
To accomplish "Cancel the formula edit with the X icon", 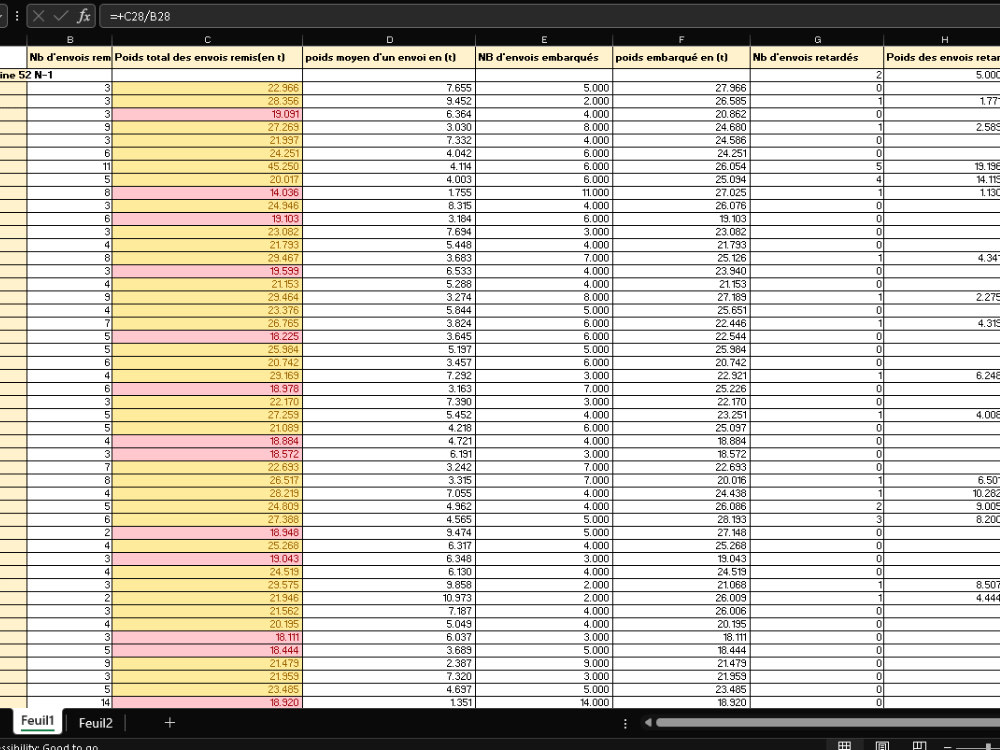I will [39, 17].
